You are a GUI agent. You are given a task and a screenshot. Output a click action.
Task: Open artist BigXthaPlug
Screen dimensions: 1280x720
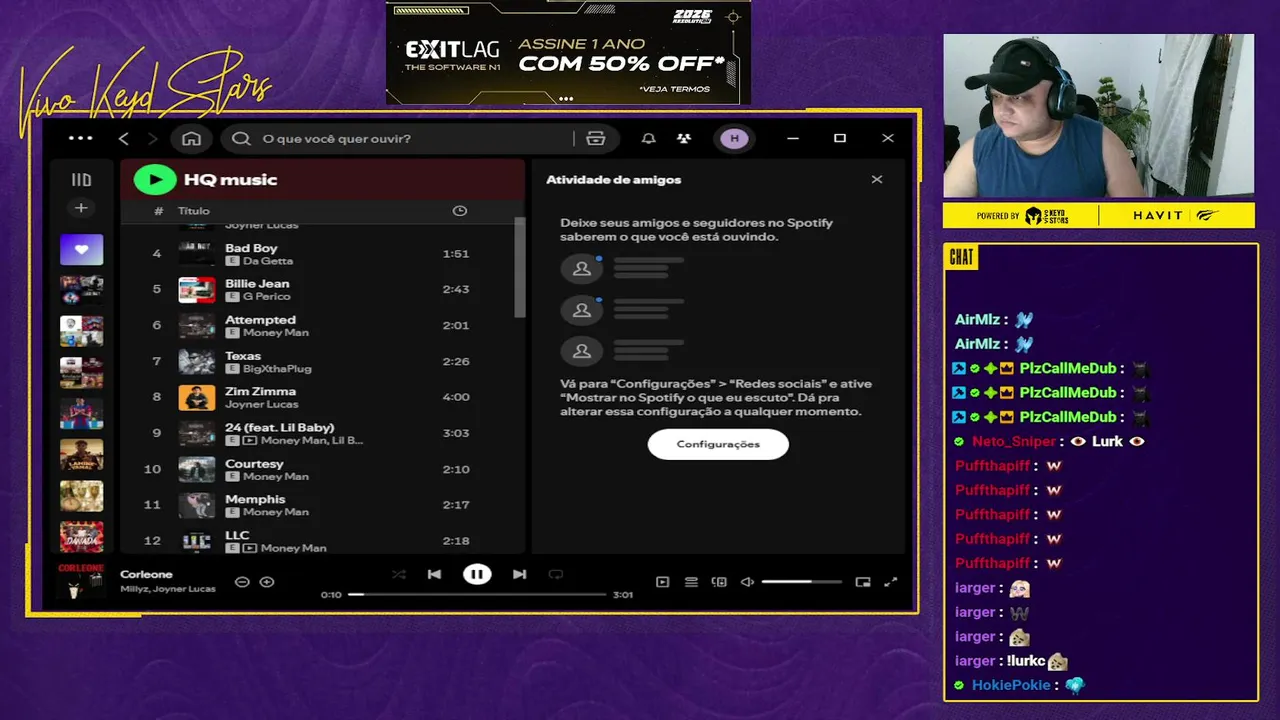click(x=277, y=369)
